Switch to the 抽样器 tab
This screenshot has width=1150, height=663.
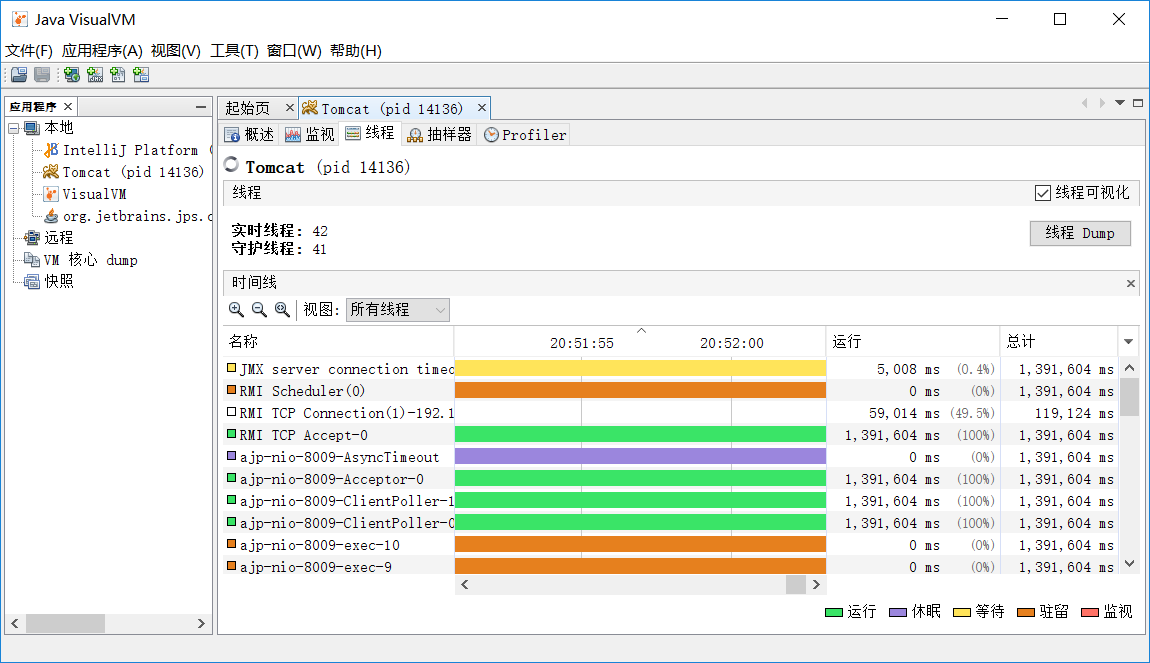tap(439, 135)
